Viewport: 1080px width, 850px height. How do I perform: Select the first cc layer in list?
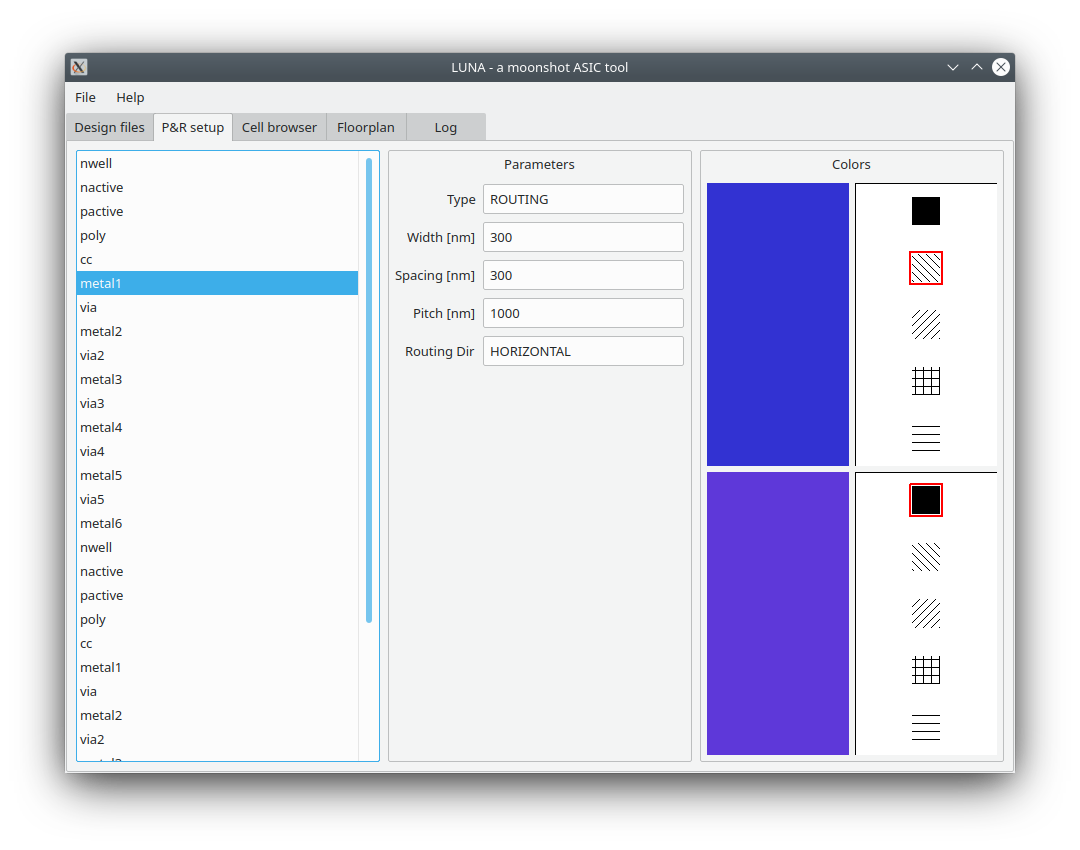218,260
